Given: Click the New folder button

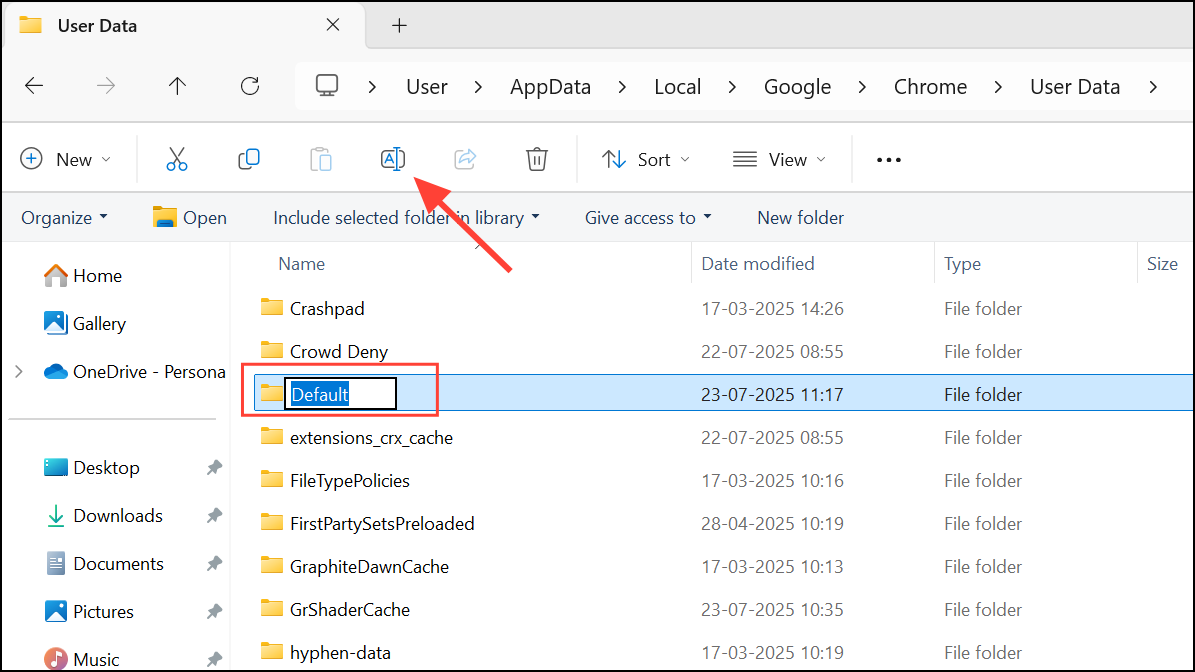Looking at the screenshot, I should point(800,217).
